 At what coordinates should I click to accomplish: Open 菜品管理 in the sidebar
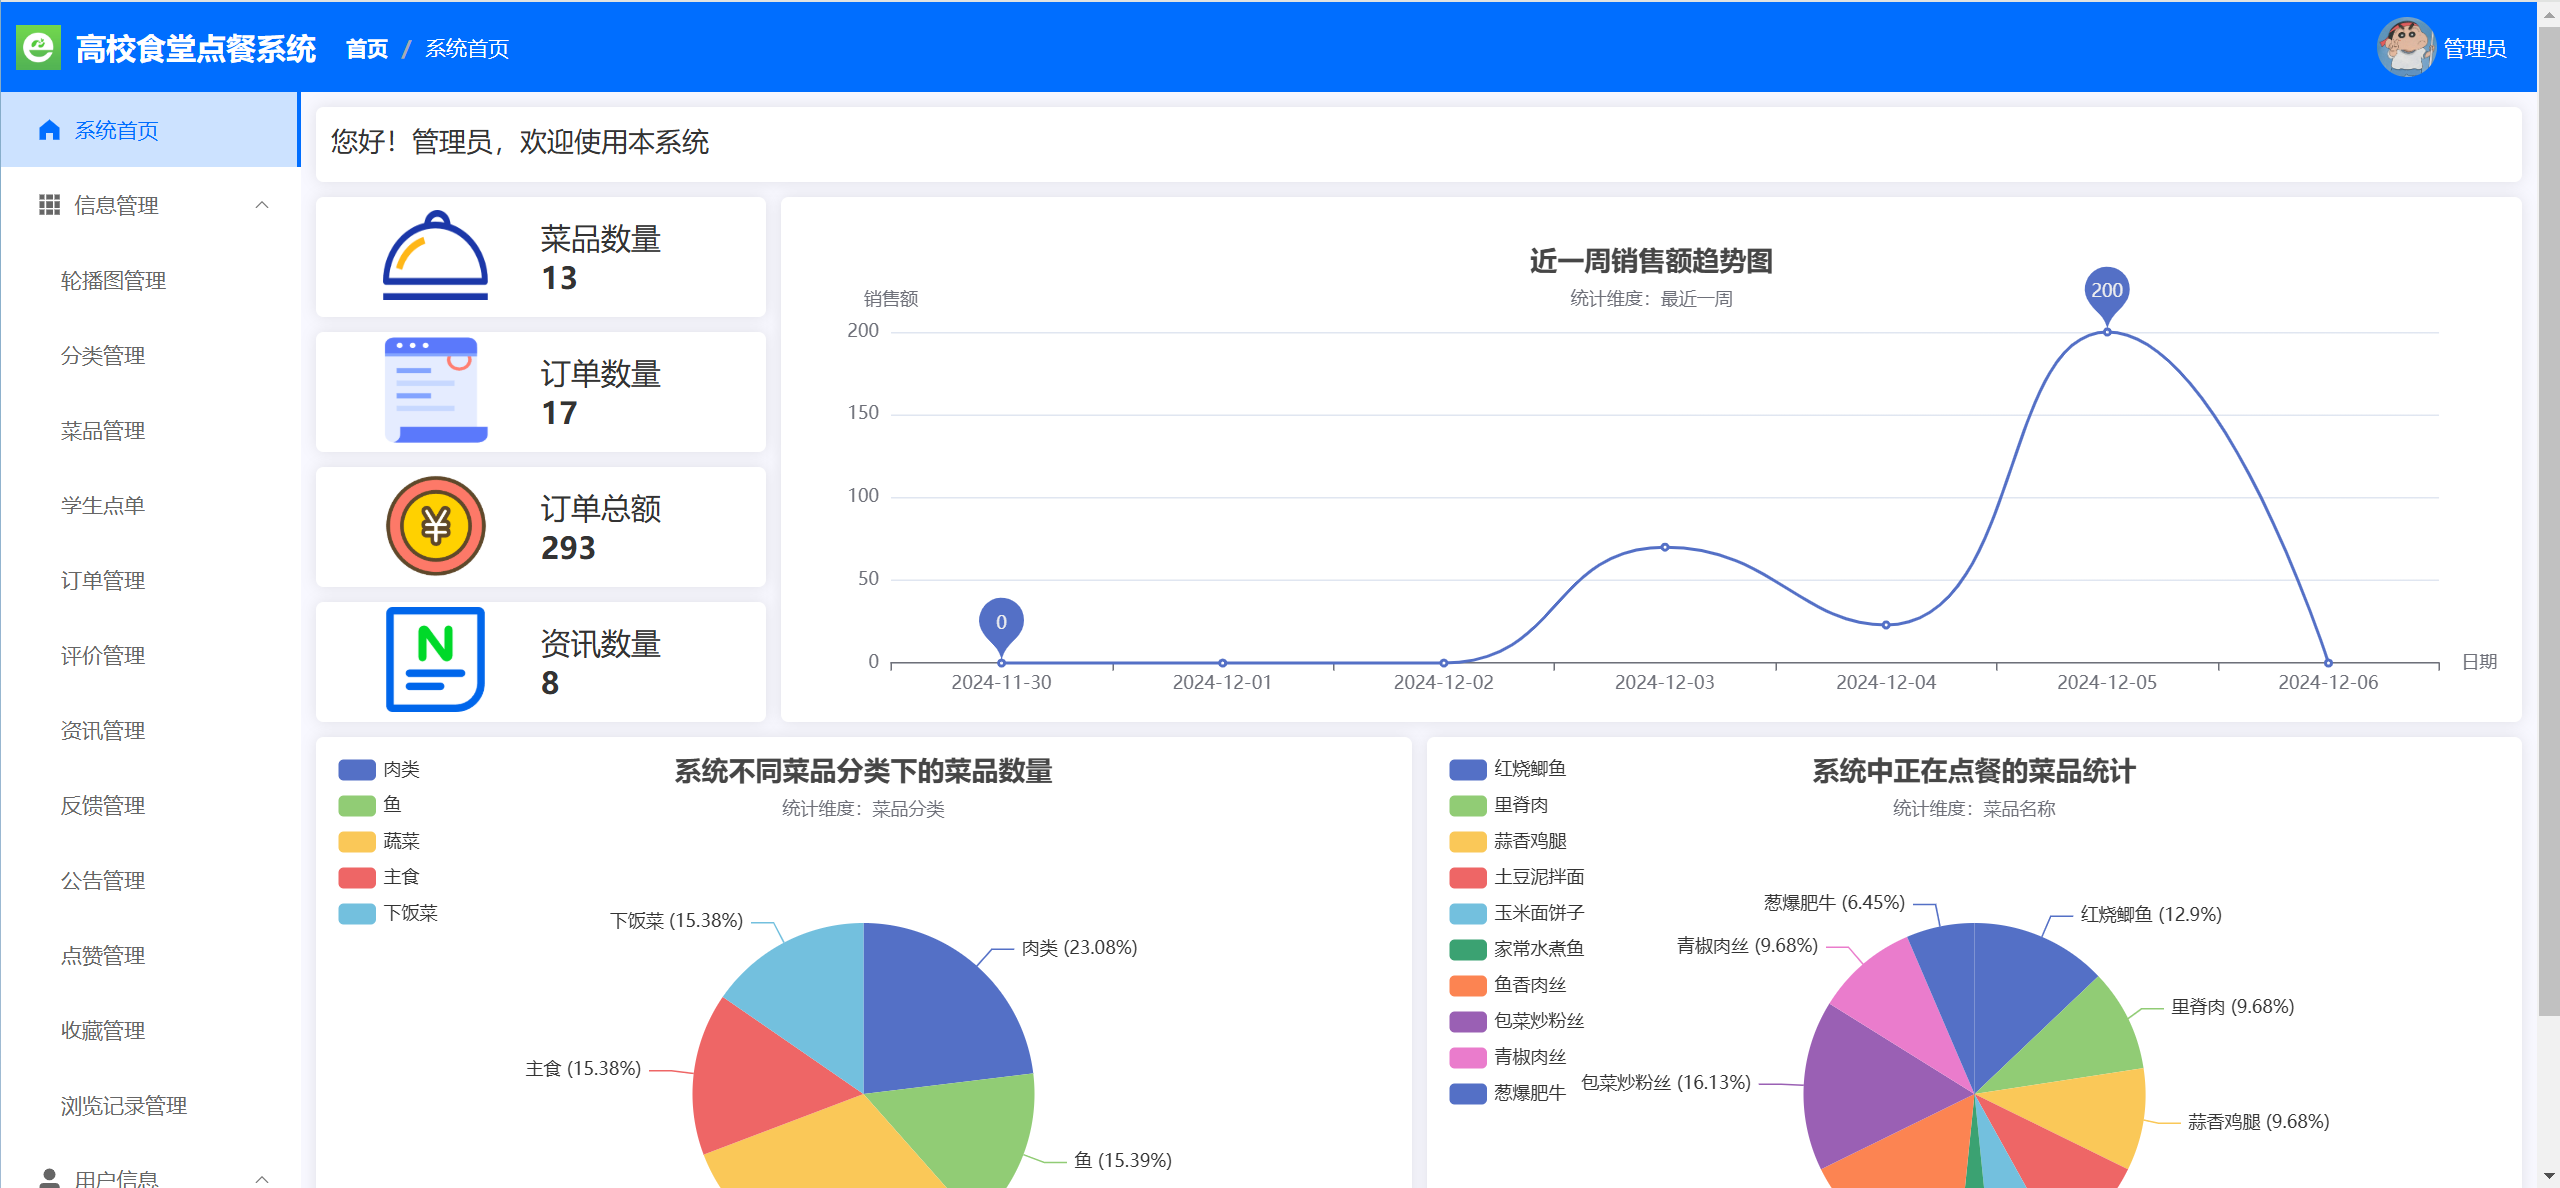(103, 430)
